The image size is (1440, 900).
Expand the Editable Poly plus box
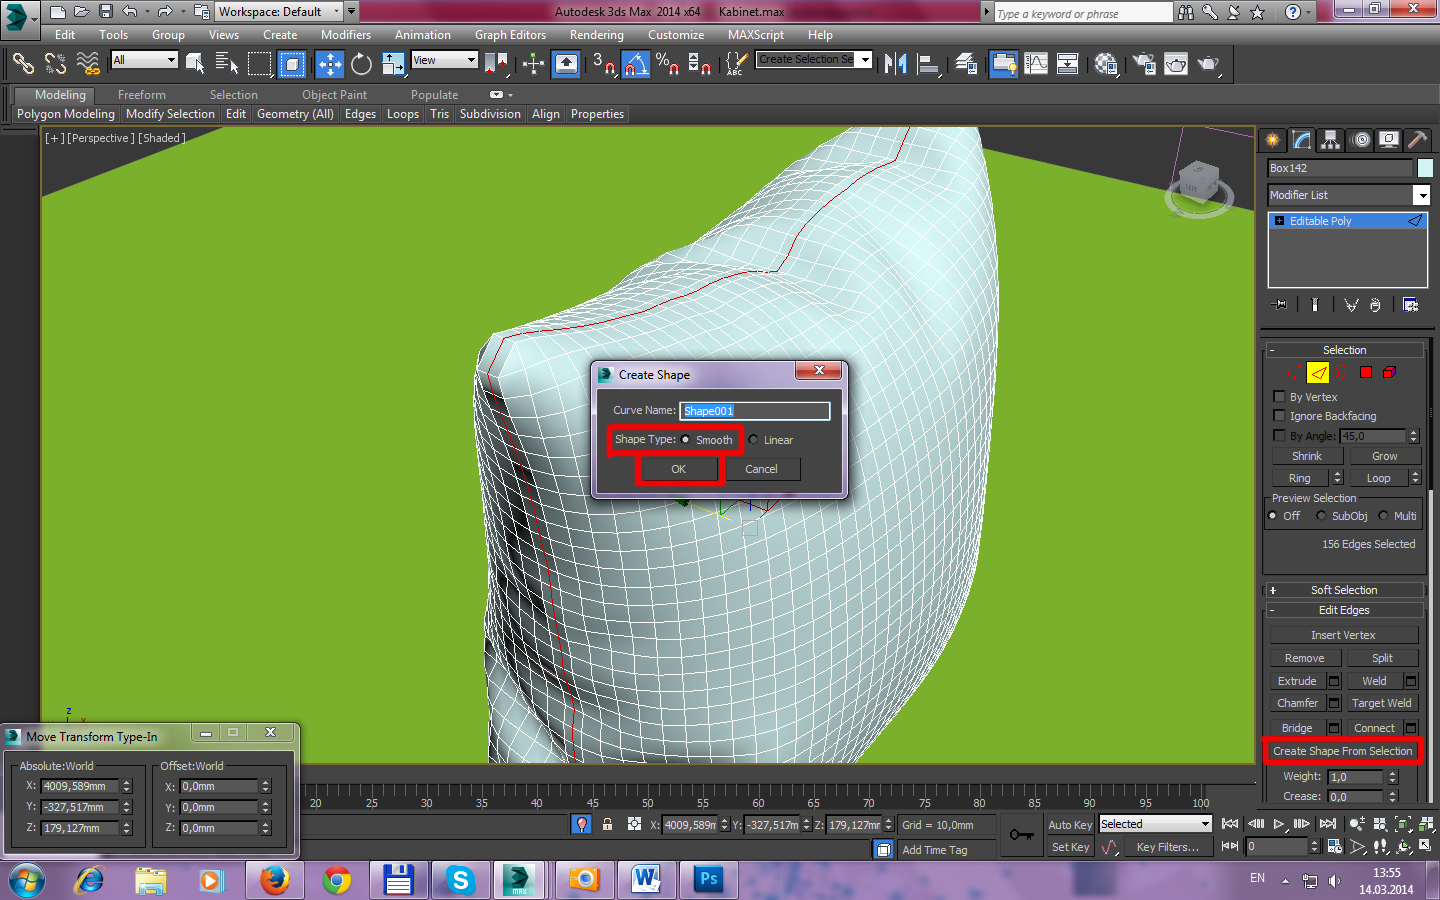(x=1279, y=221)
